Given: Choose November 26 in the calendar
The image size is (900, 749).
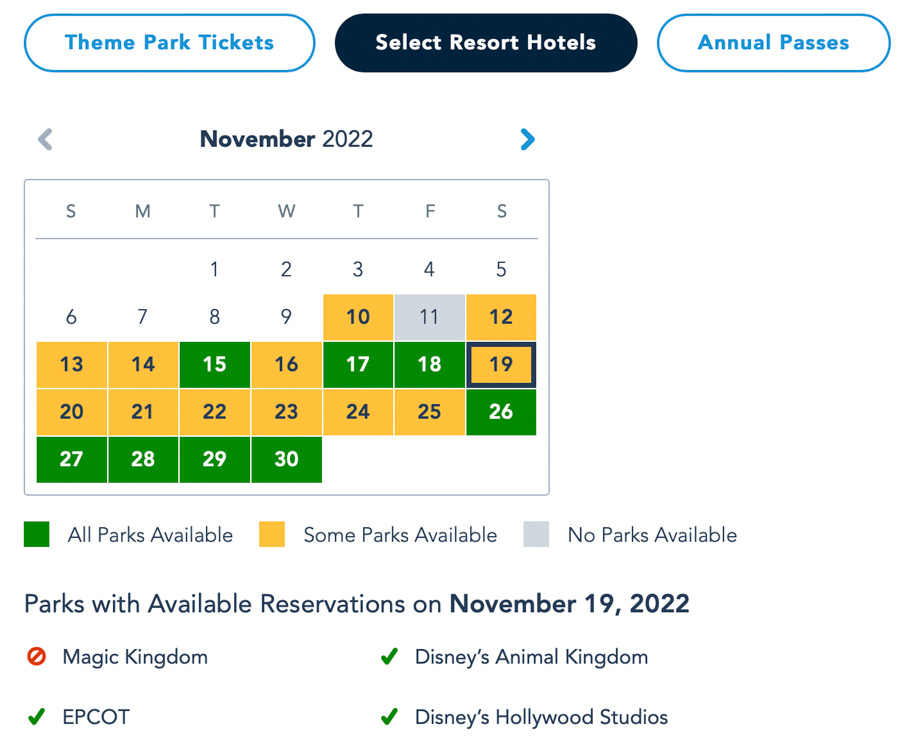Looking at the screenshot, I should [501, 412].
